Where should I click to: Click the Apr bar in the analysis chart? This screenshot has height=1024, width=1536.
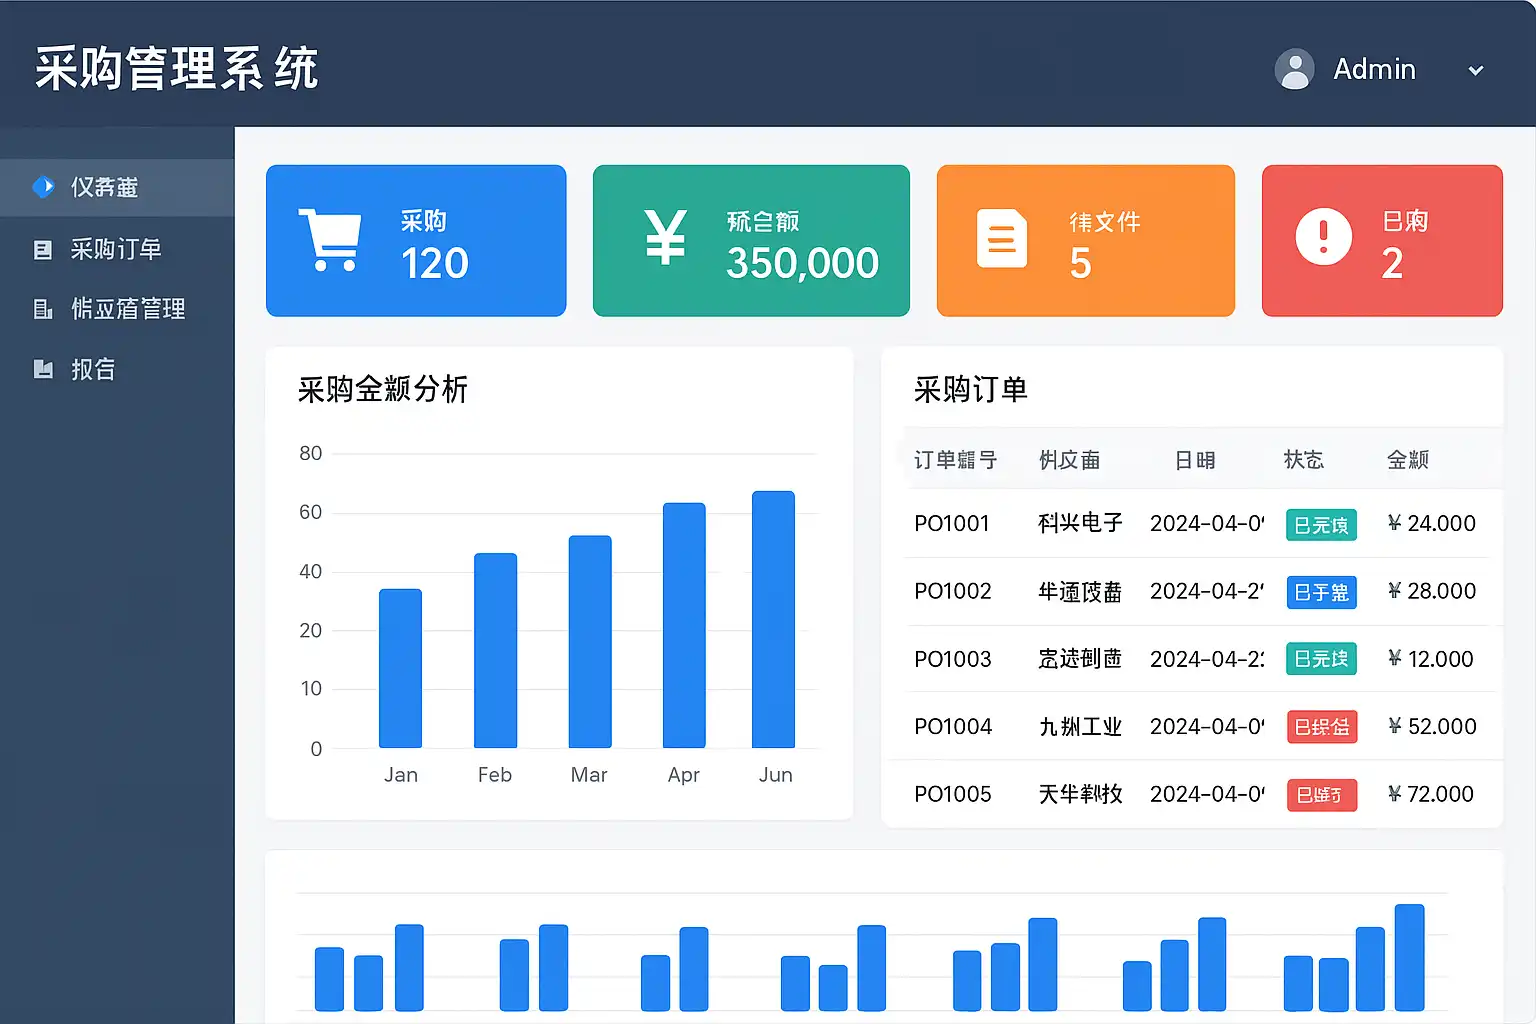pyautogui.click(x=684, y=625)
